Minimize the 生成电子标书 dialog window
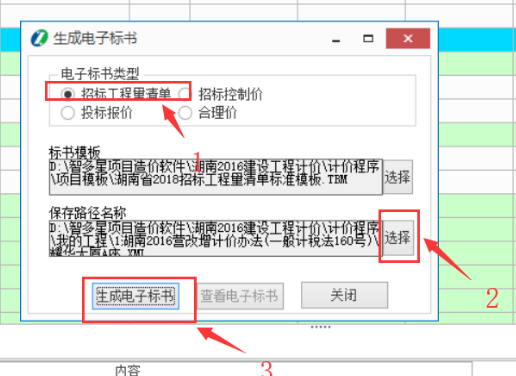The image size is (516, 376). (x=336, y=39)
